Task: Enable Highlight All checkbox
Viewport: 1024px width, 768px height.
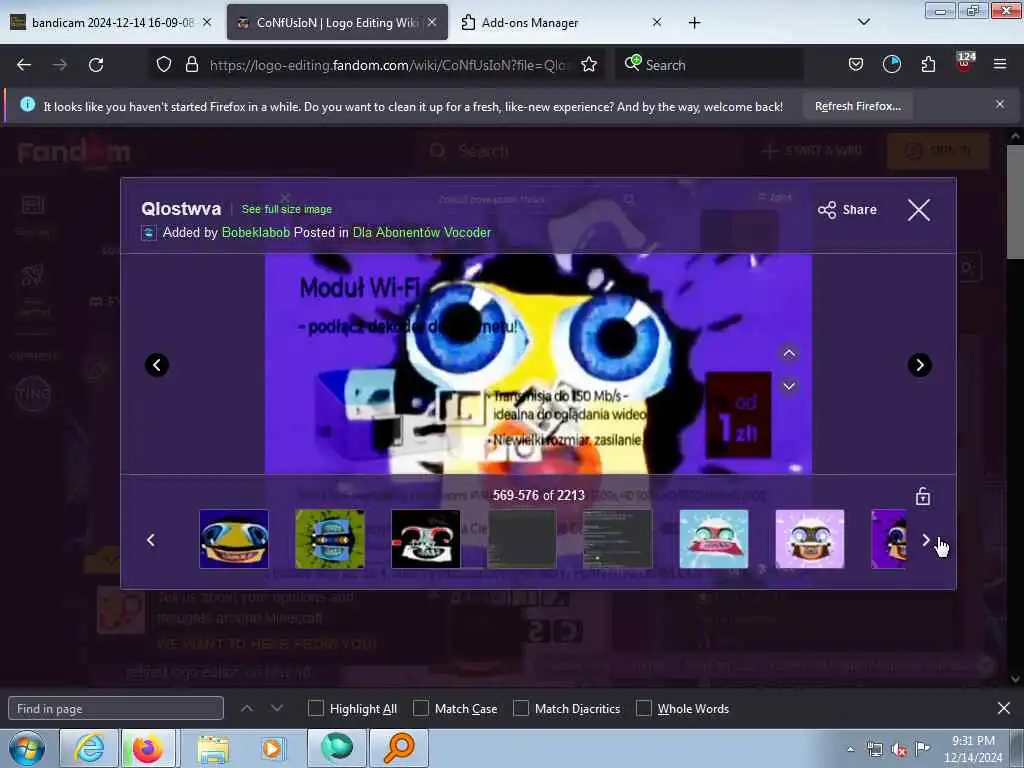Action: (315, 708)
